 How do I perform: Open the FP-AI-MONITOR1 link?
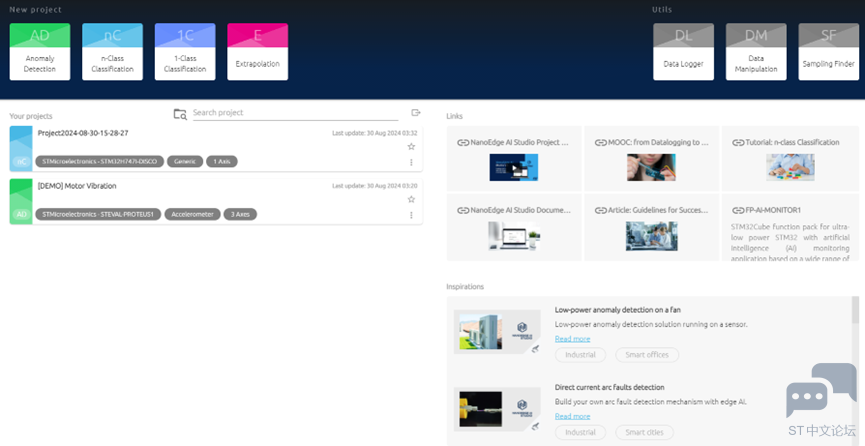[x=791, y=227]
